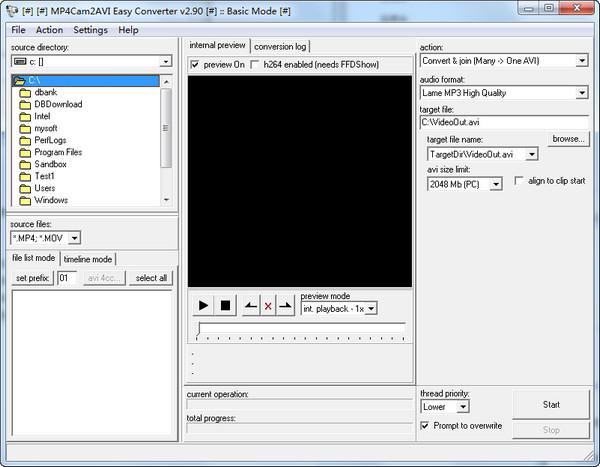Click the Start button

551,405
